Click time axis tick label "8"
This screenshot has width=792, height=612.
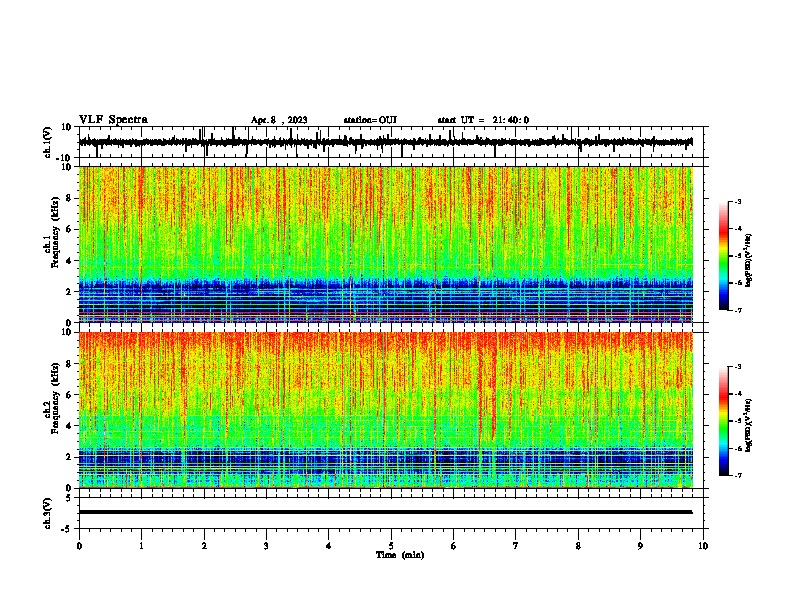point(578,546)
